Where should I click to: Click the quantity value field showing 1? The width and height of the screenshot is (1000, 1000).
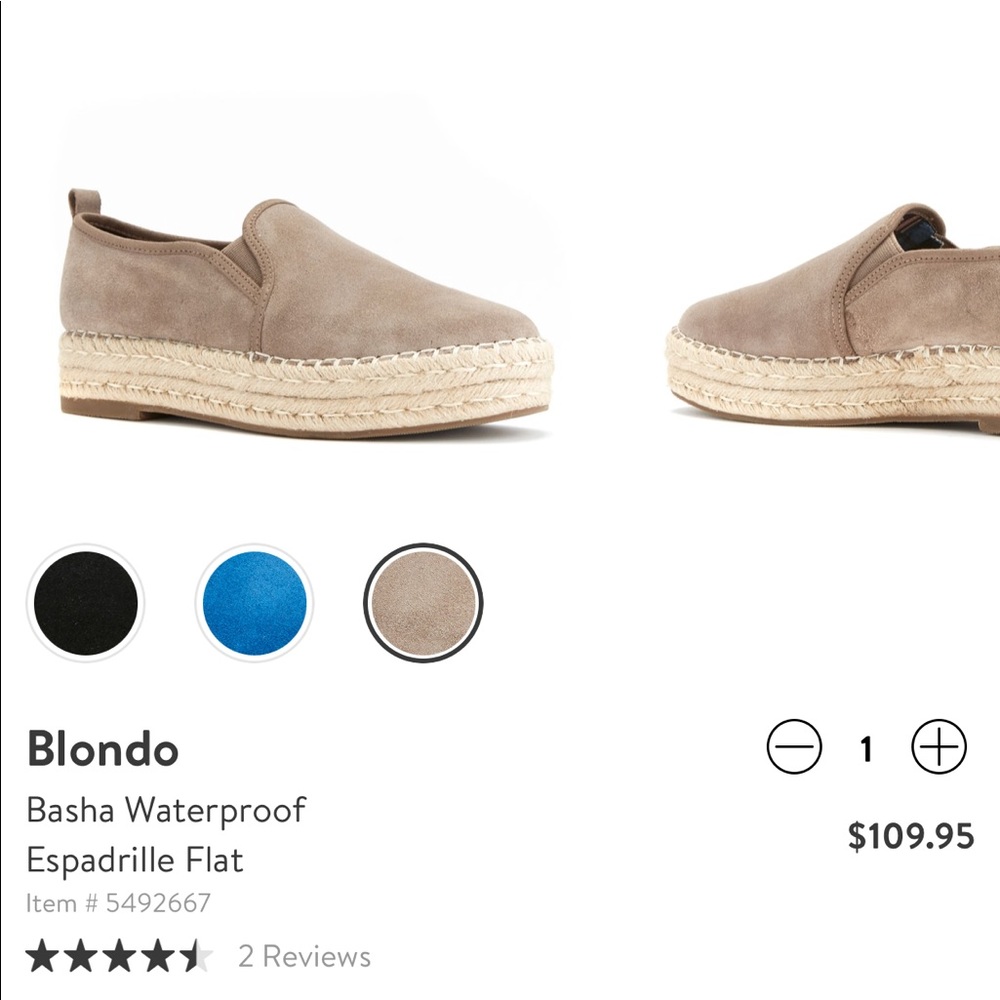pos(866,745)
